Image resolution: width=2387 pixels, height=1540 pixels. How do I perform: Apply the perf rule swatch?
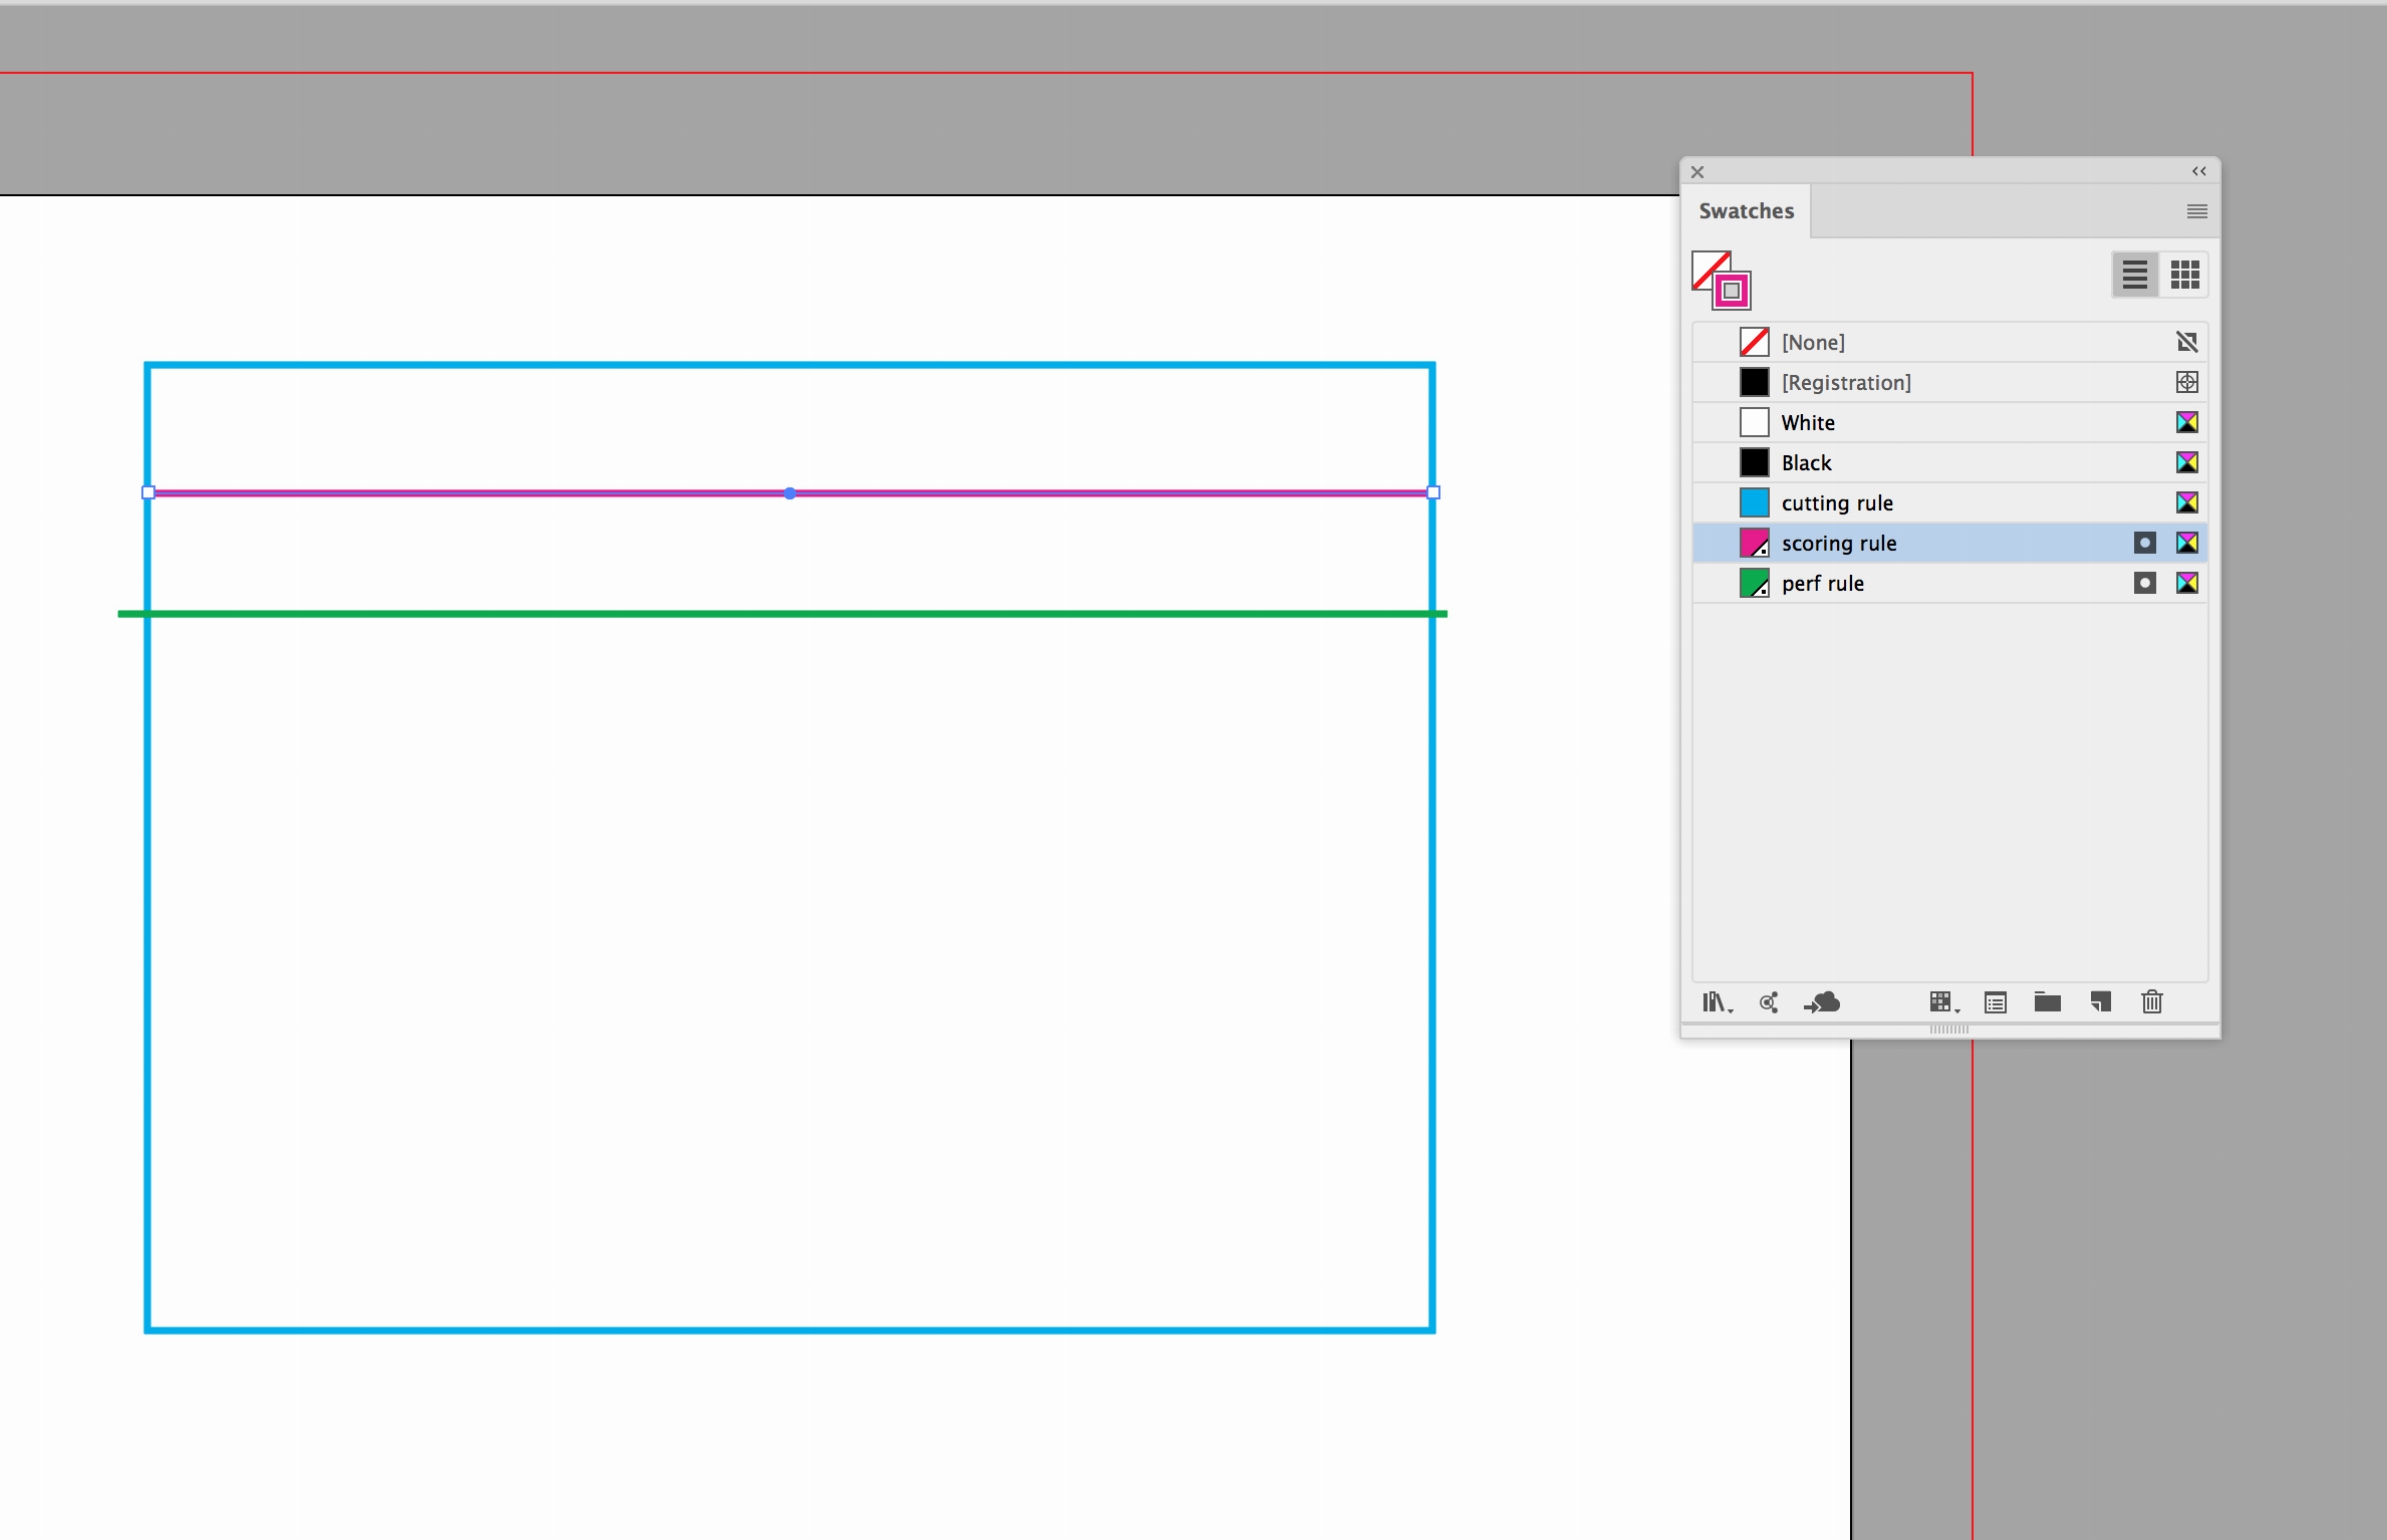(x=1949, y=582)
